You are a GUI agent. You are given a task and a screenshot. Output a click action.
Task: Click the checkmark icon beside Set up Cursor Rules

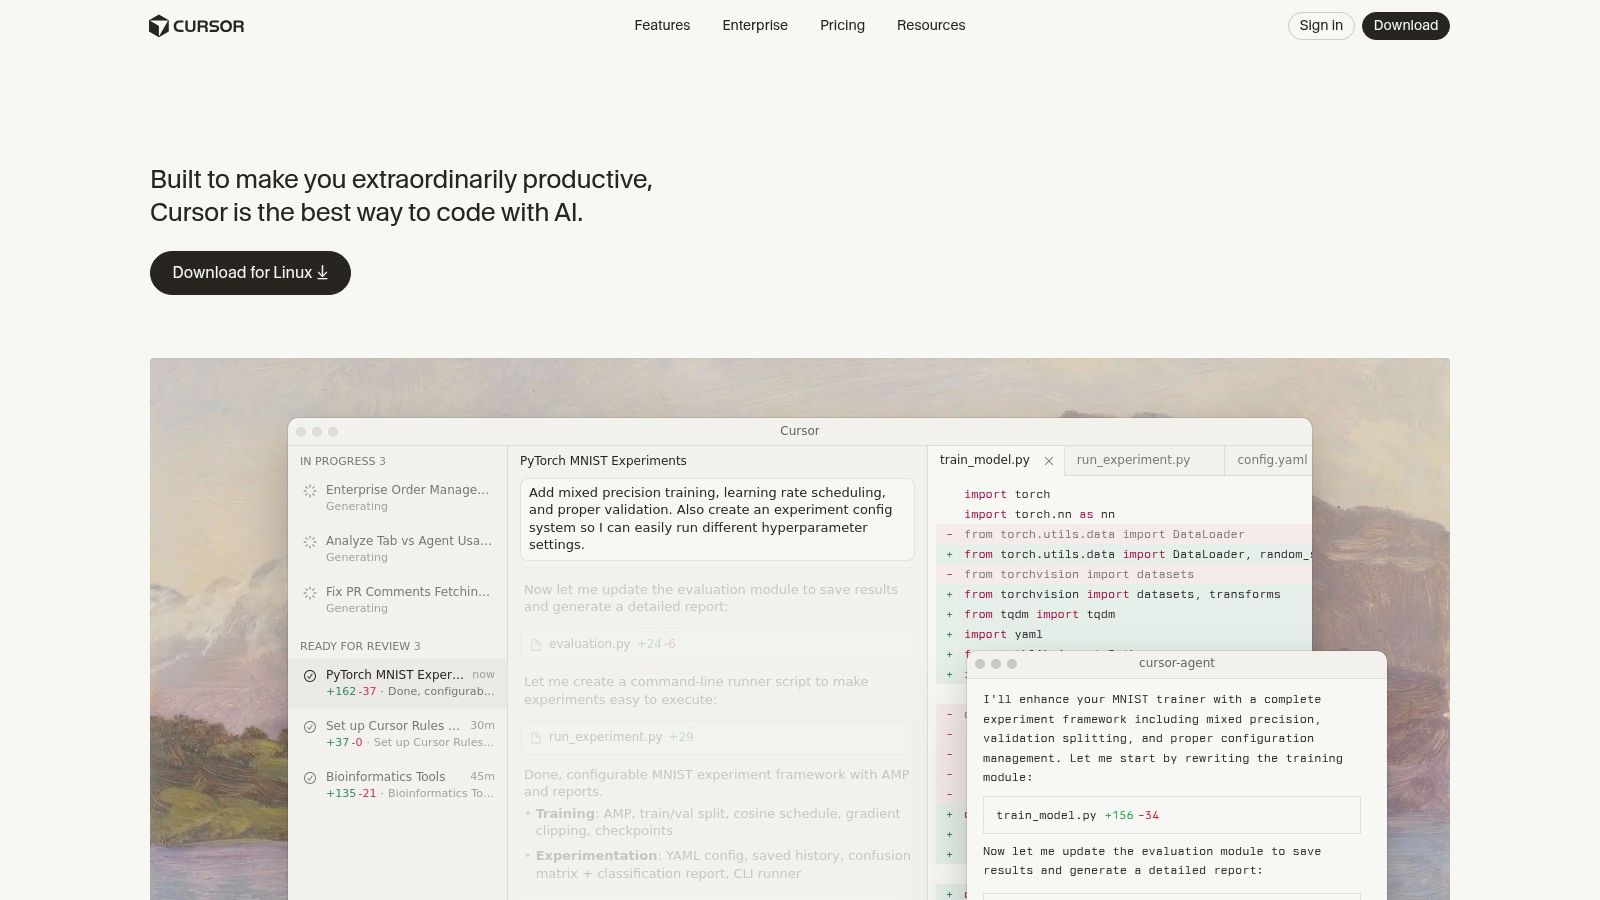(310, 727)
